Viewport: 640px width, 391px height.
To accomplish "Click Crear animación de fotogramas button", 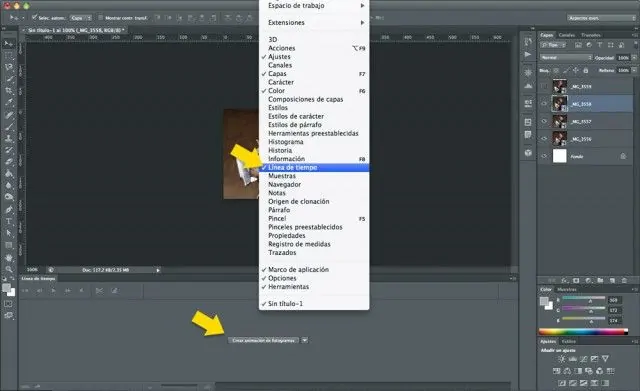I will (264, 340).
